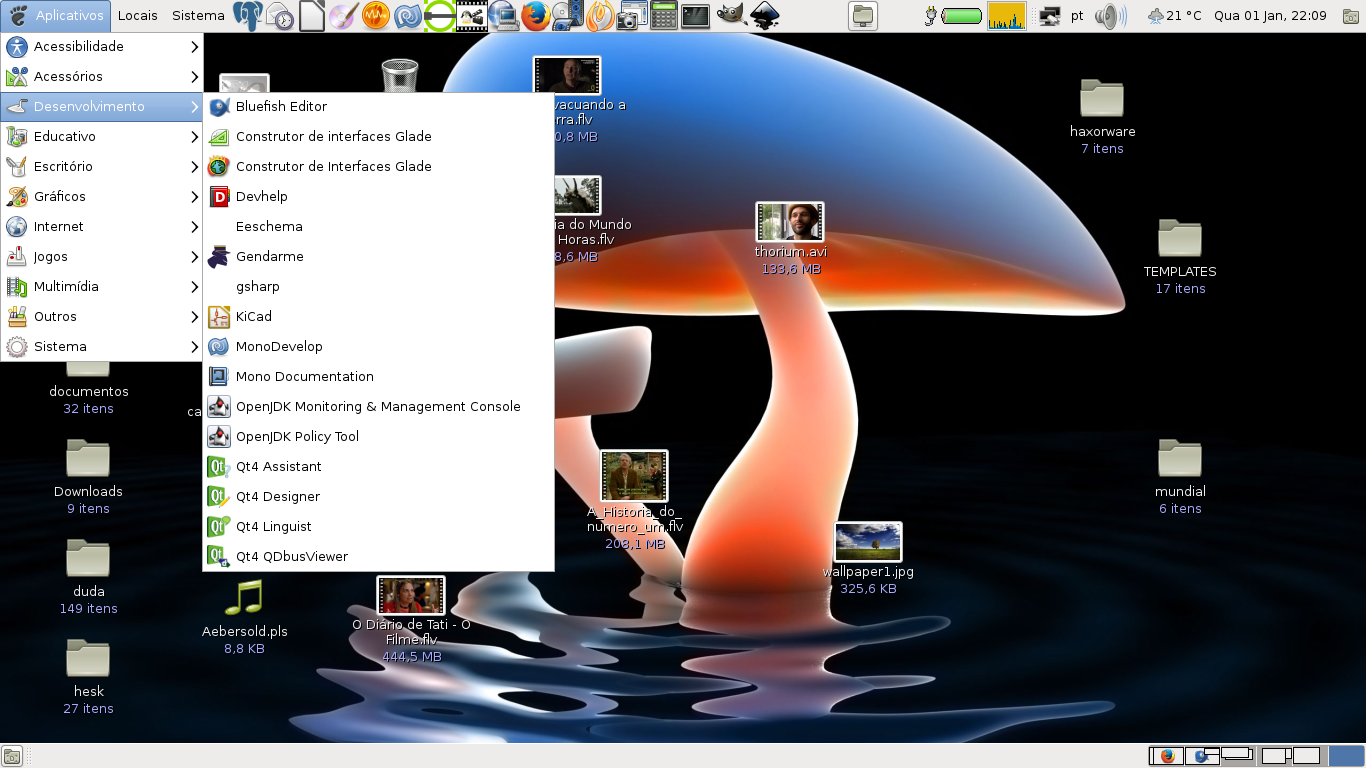Launch Firefox from the top panel

coord(536,16)
